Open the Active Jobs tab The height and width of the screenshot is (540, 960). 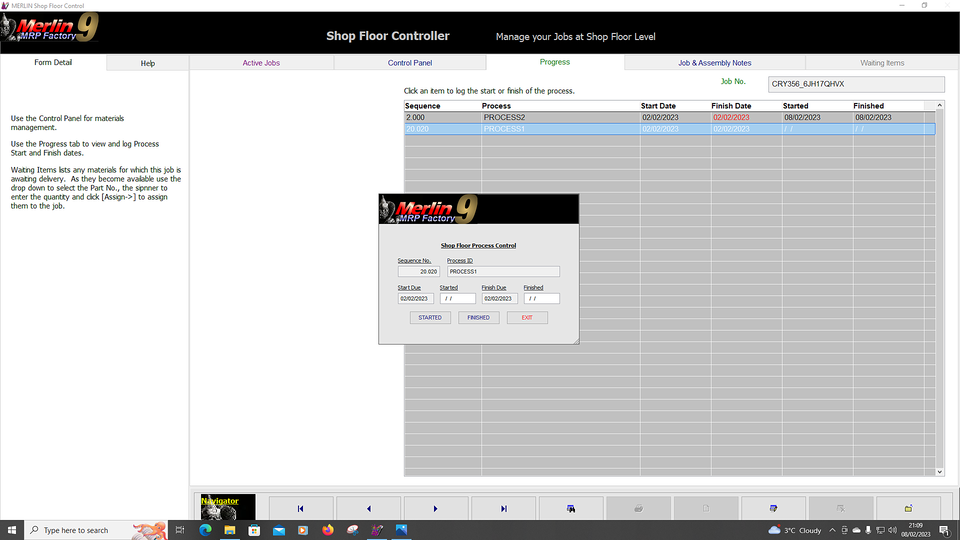(261, 63)
